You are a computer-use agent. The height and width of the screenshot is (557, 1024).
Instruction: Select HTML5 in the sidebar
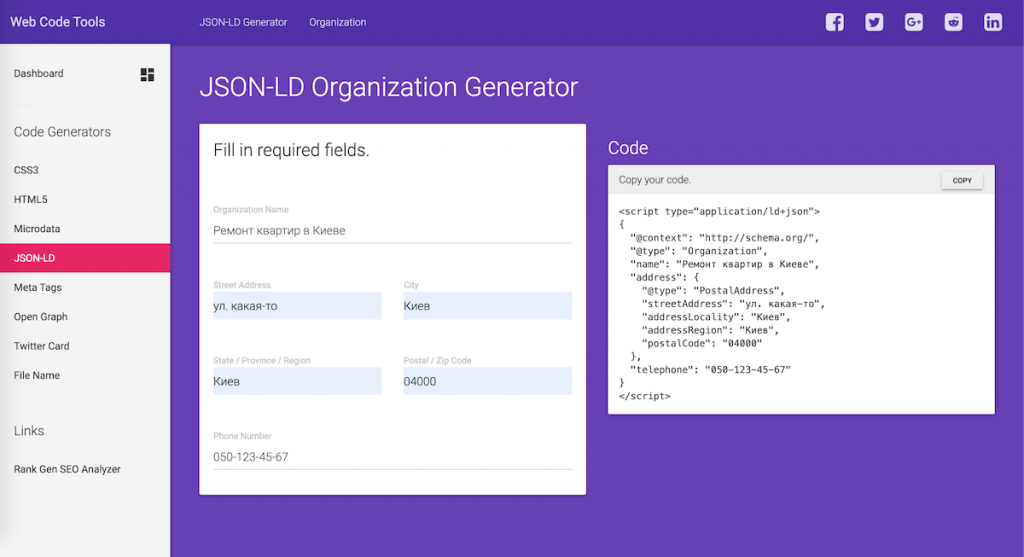coord(30,200)
